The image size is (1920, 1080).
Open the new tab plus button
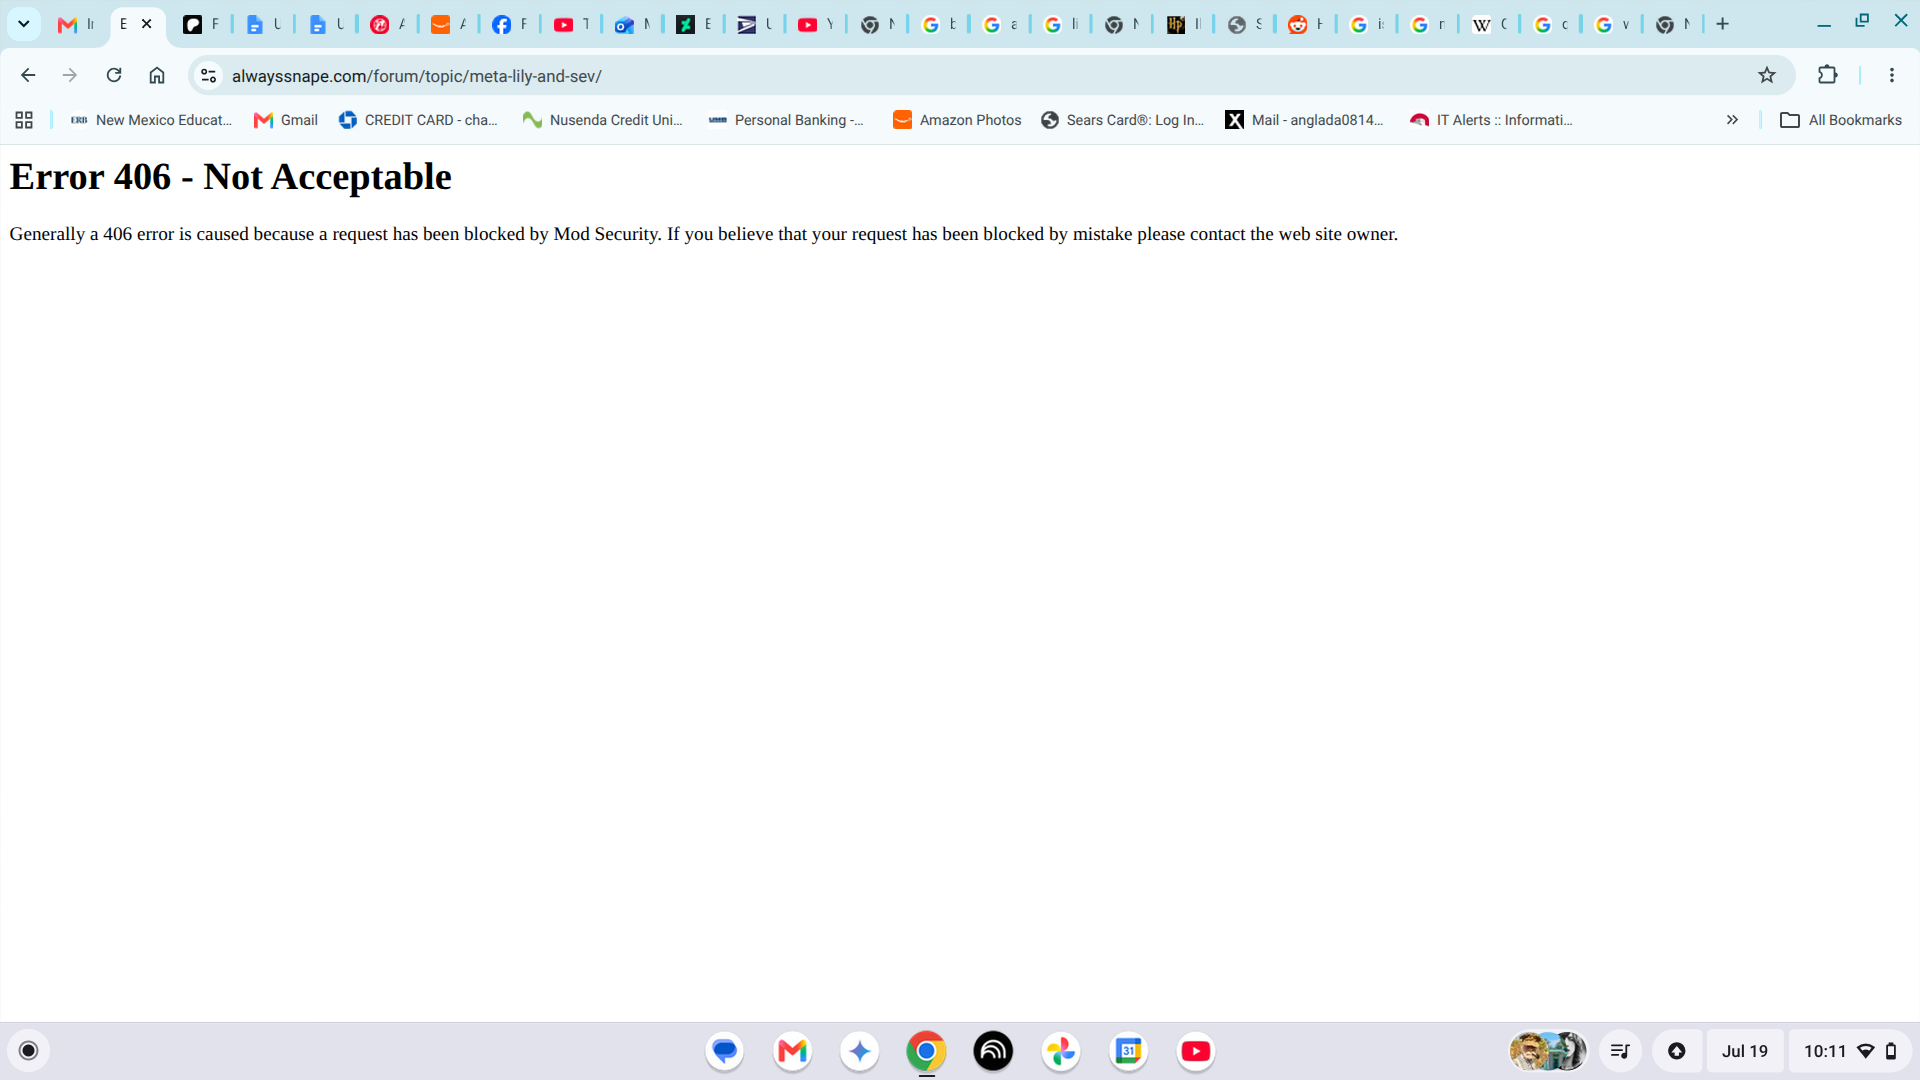tap(1722, 24)
